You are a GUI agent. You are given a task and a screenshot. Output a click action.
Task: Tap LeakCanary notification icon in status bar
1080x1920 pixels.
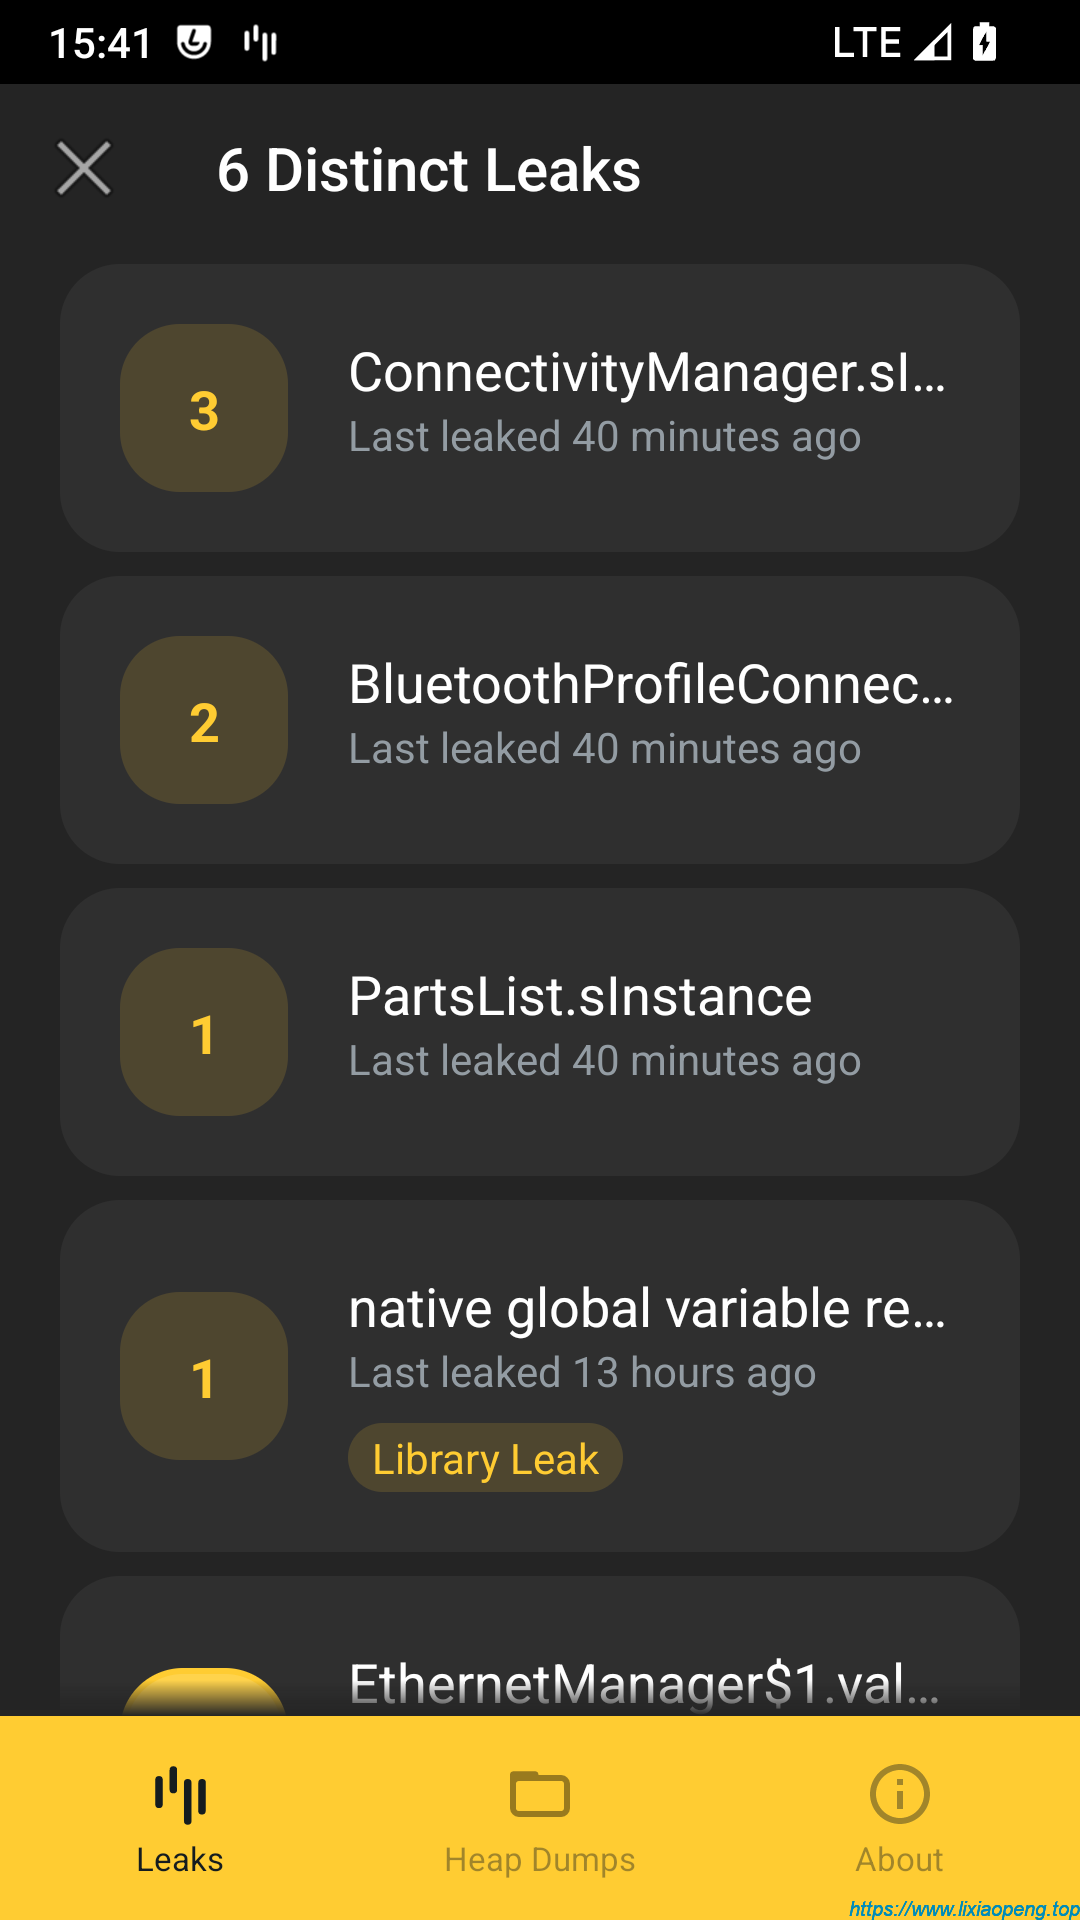point(260,43)
